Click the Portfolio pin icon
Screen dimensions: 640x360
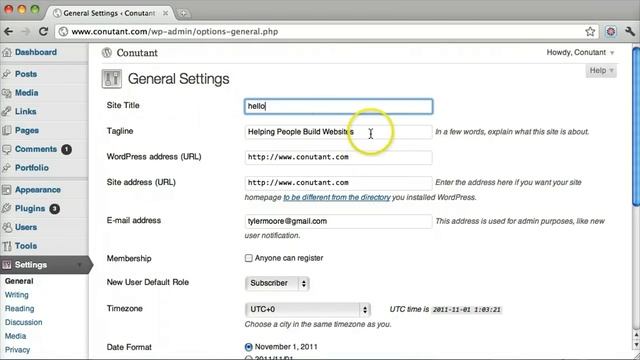point(7,168)
